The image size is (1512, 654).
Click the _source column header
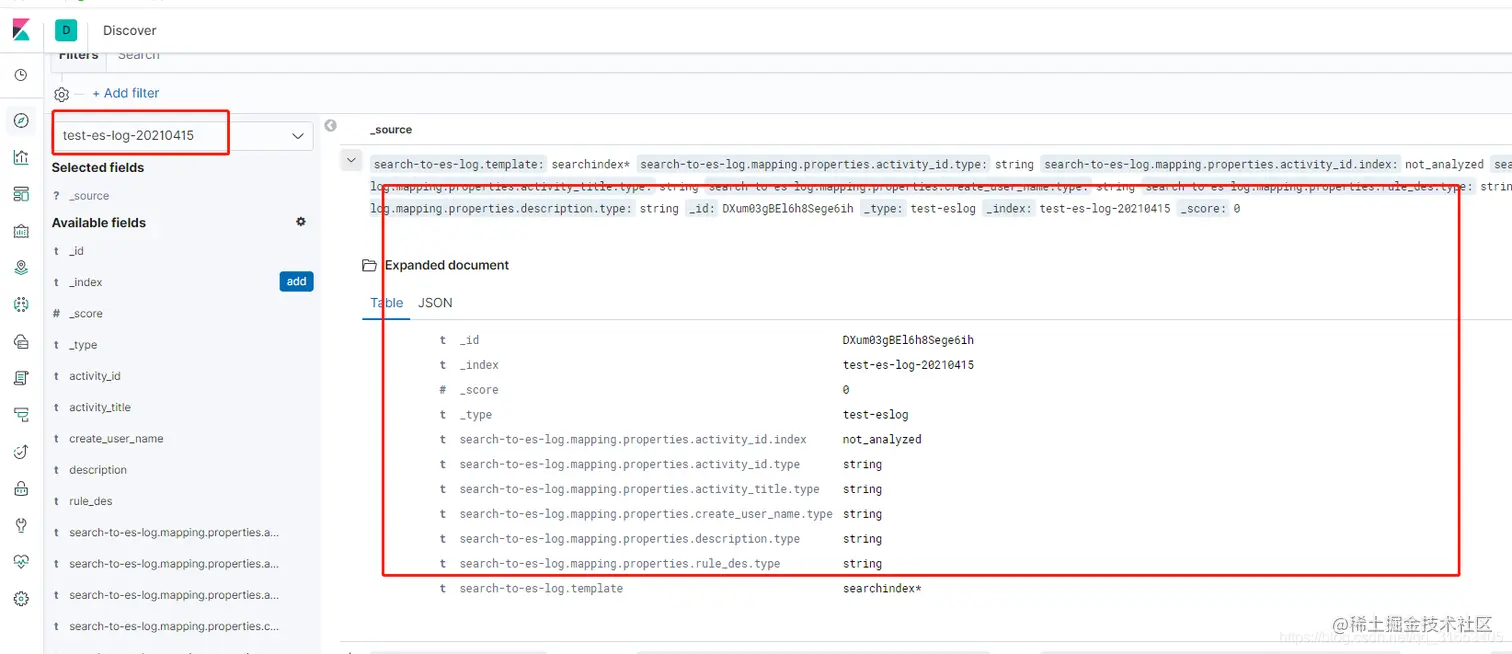391,130
